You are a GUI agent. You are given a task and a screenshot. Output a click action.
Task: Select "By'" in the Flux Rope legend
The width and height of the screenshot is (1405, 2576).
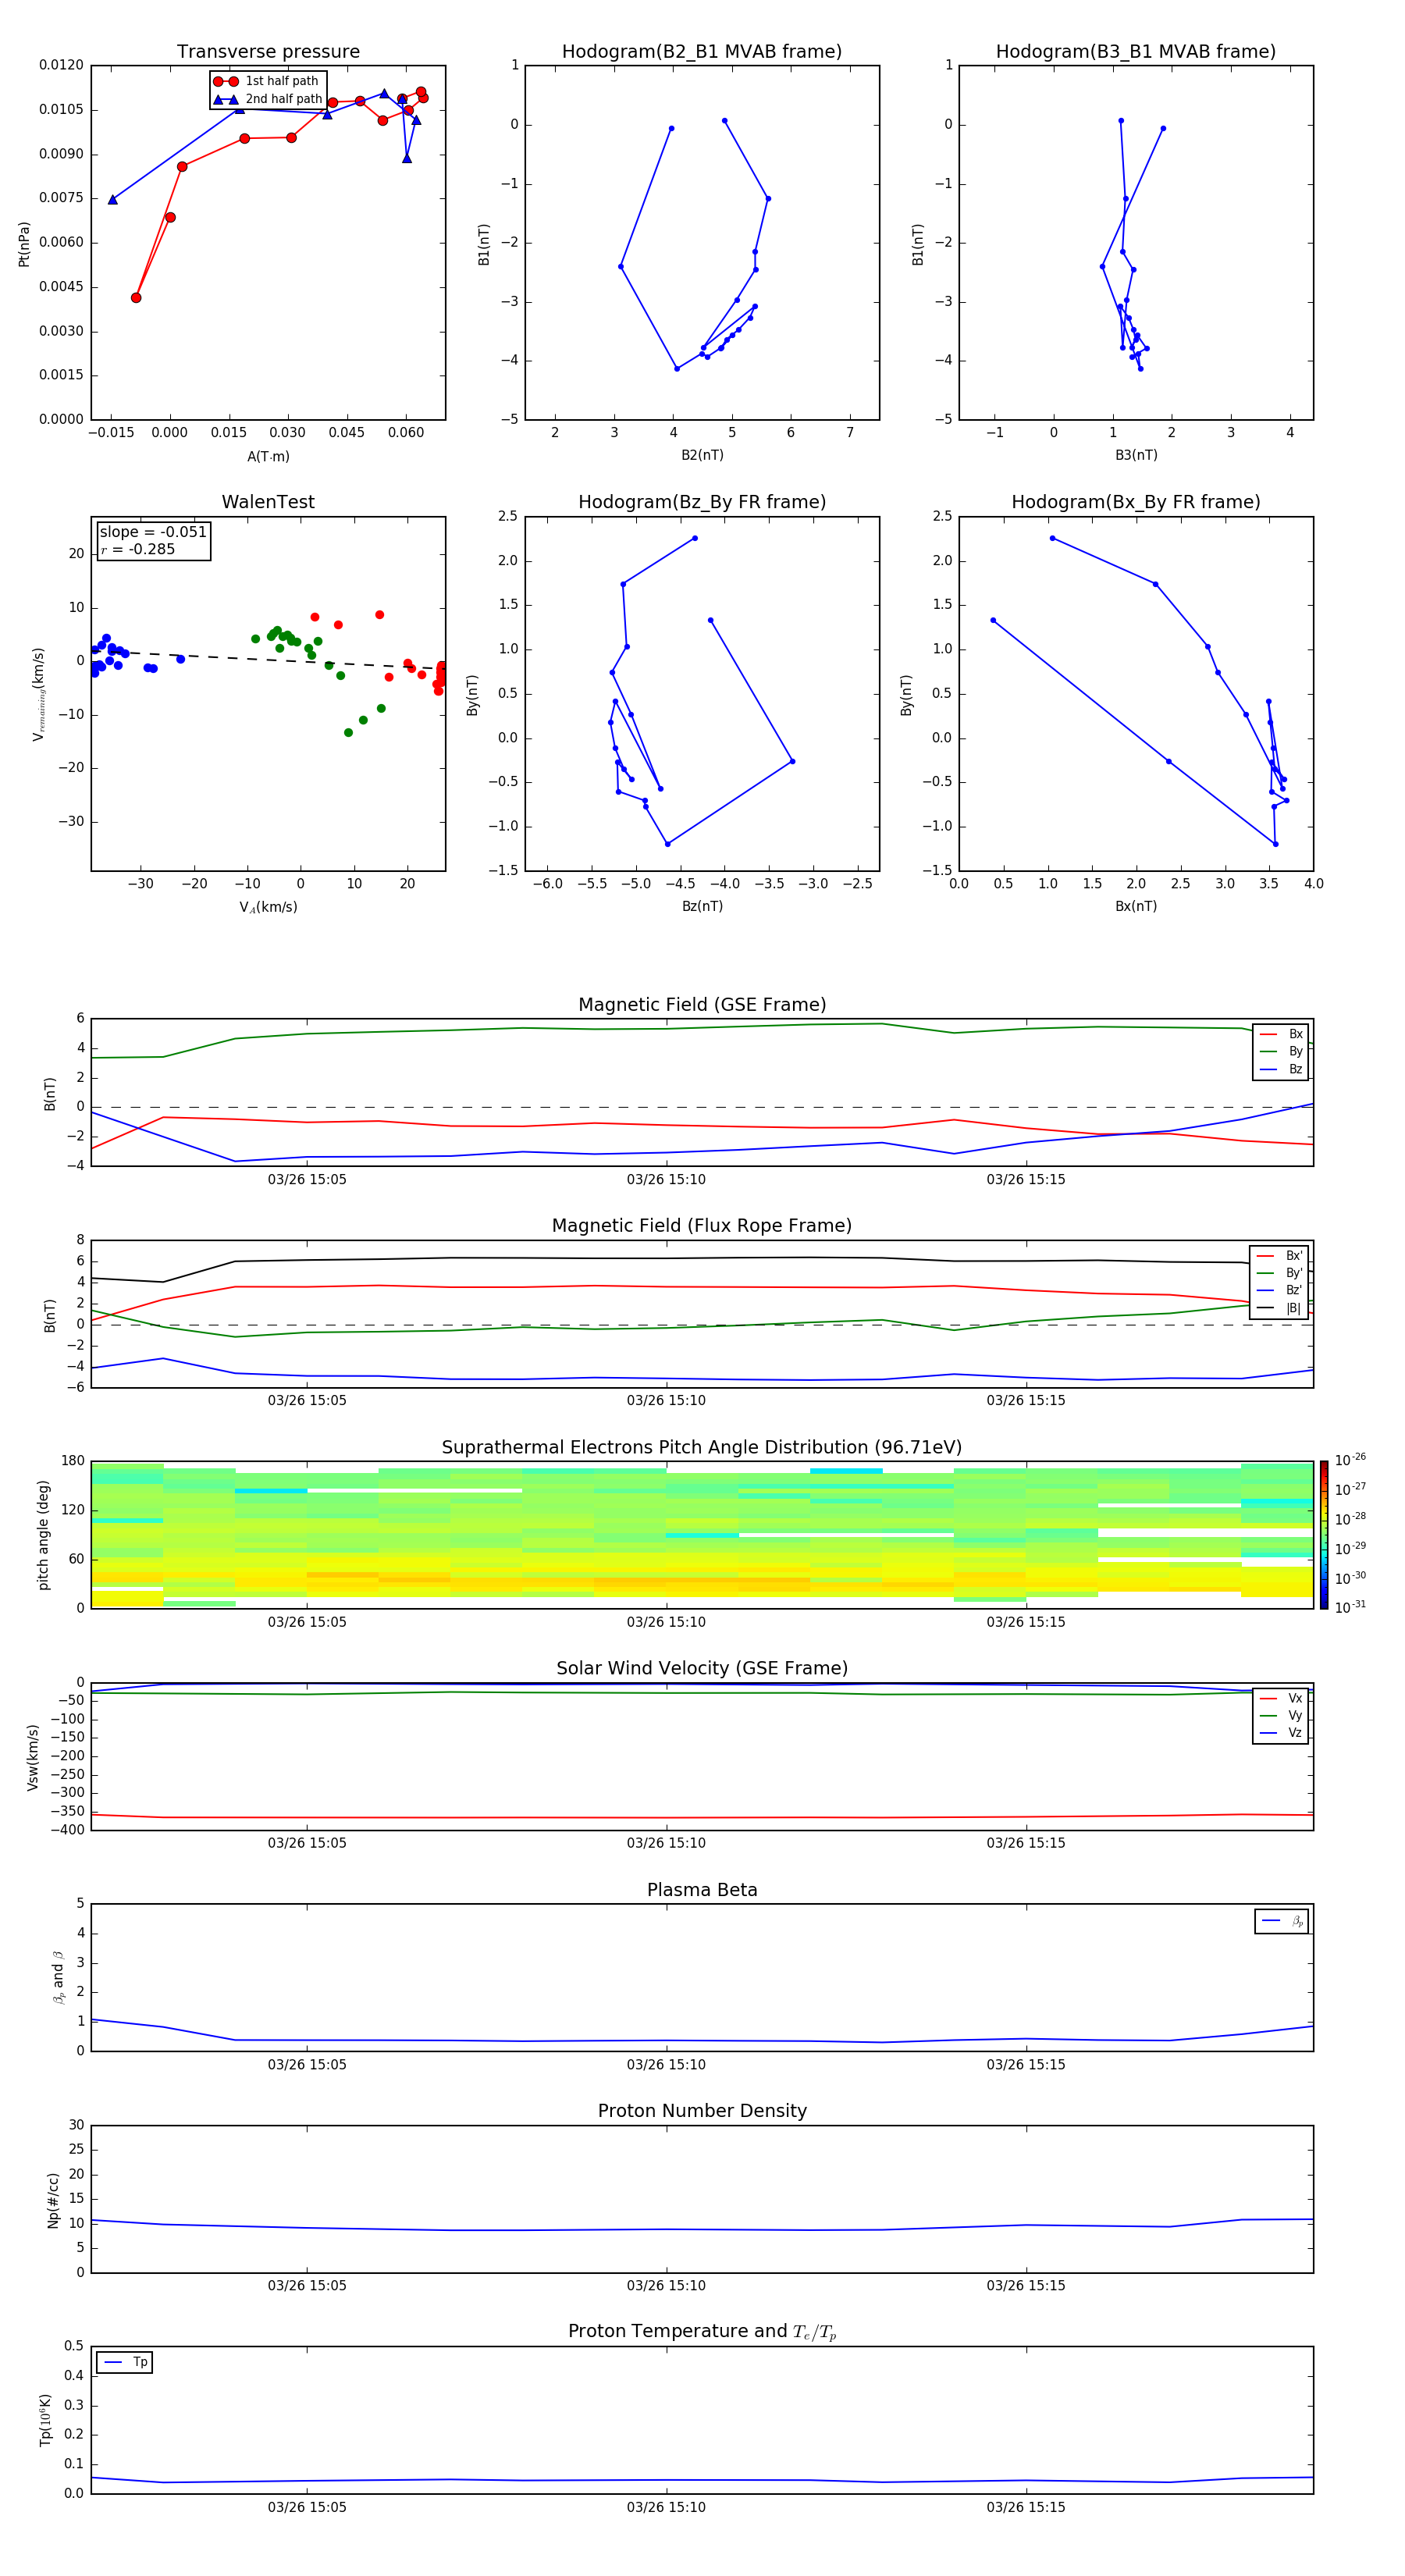click(1280, 1273)
